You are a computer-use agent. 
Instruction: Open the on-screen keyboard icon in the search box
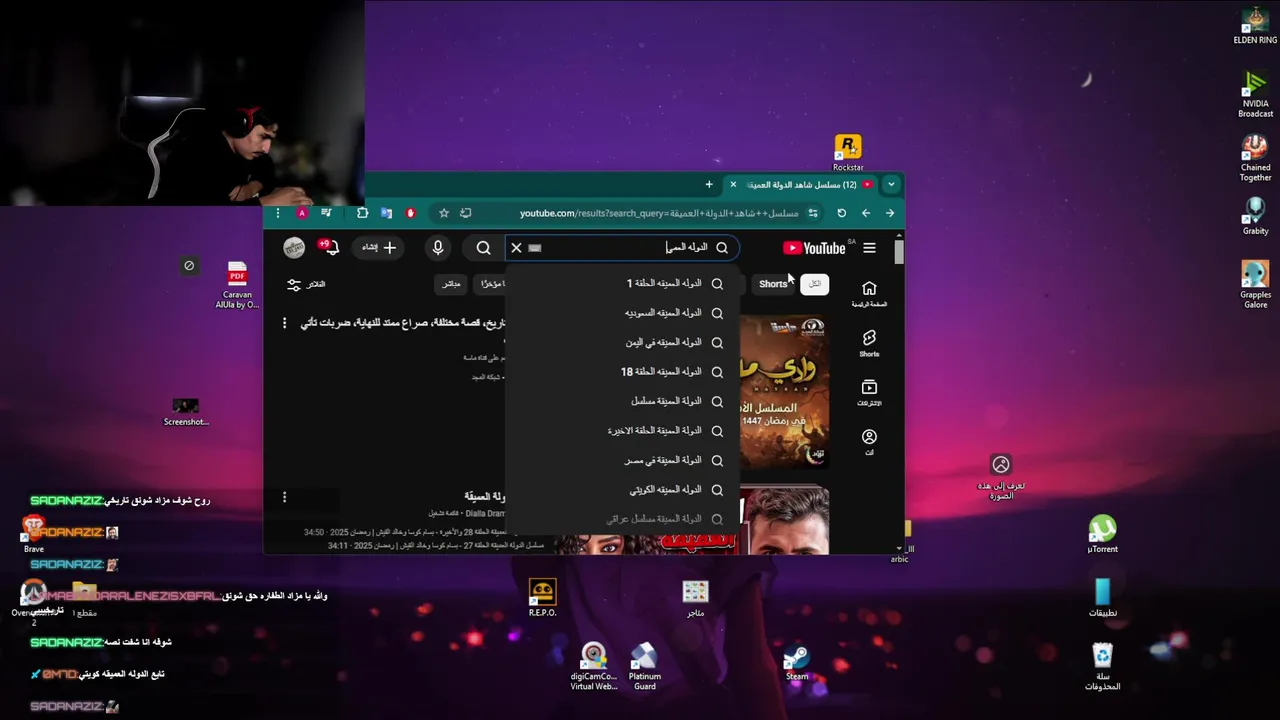[x=534, y=248]
